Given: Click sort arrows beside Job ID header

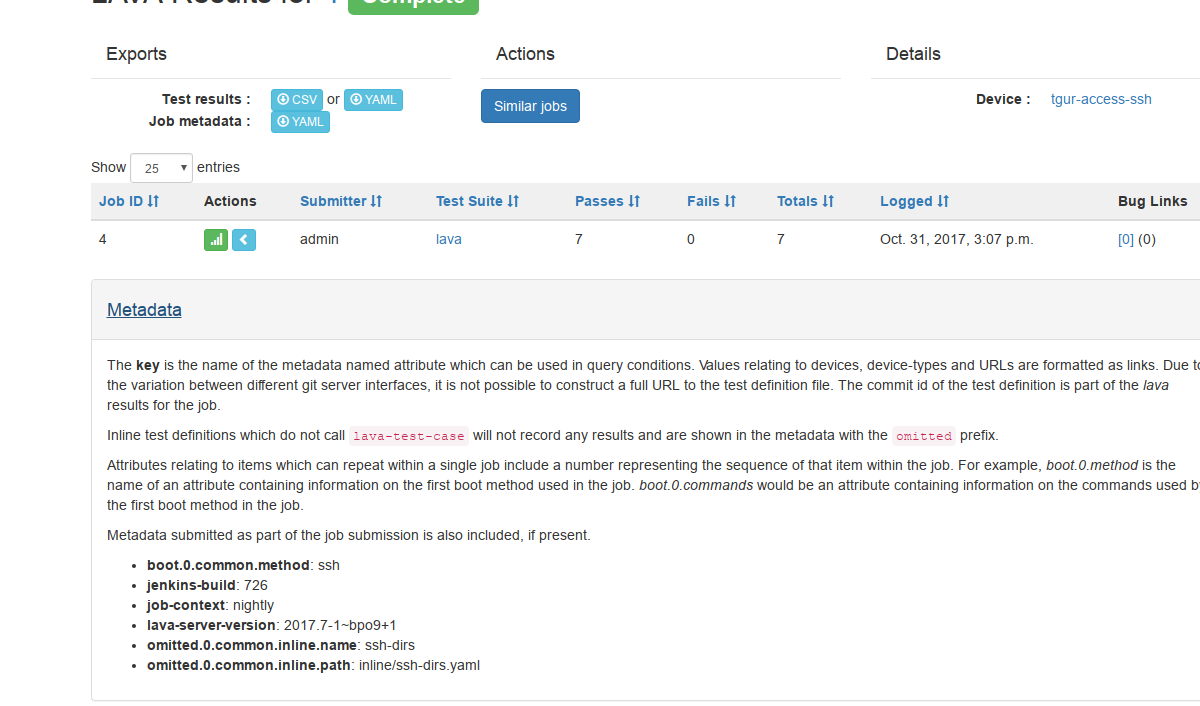Looking at the screenshot, I should [x=153, y=201].
